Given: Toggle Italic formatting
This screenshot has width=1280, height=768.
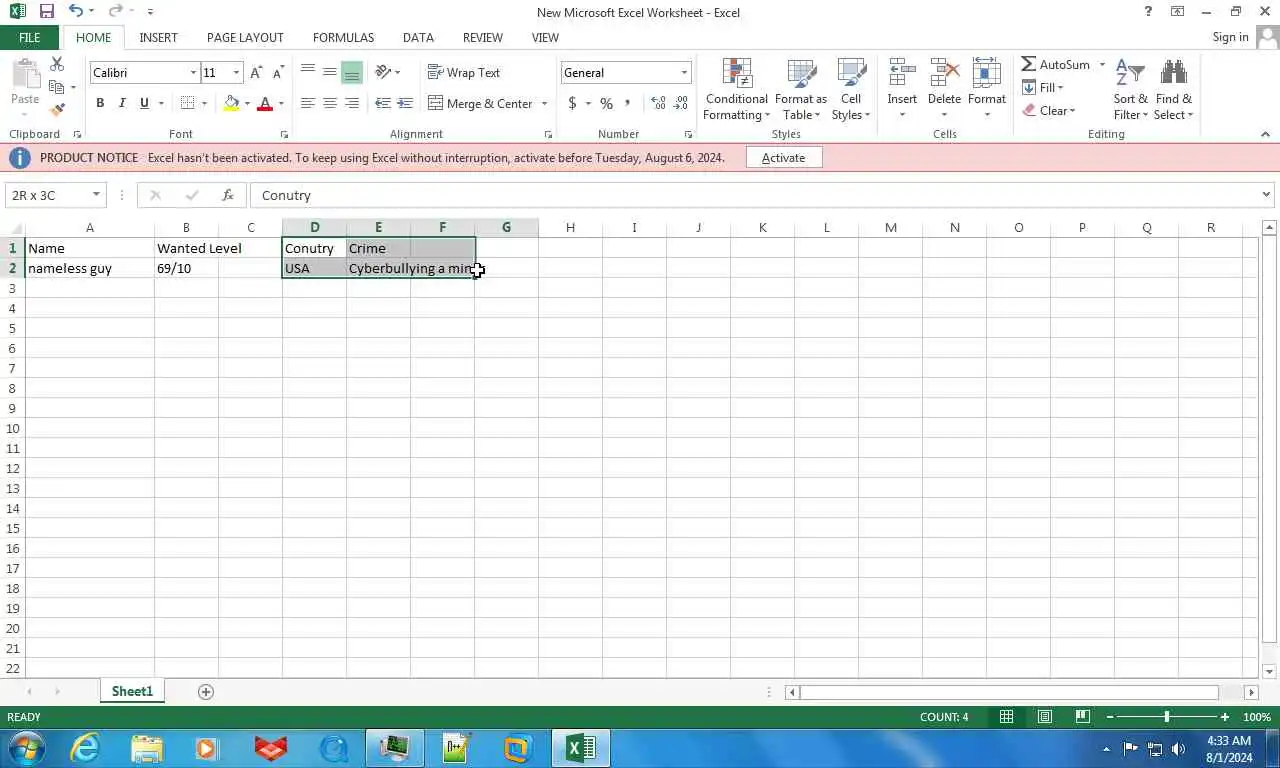Looking at the screenshot, I should click(x=122, y=103).
